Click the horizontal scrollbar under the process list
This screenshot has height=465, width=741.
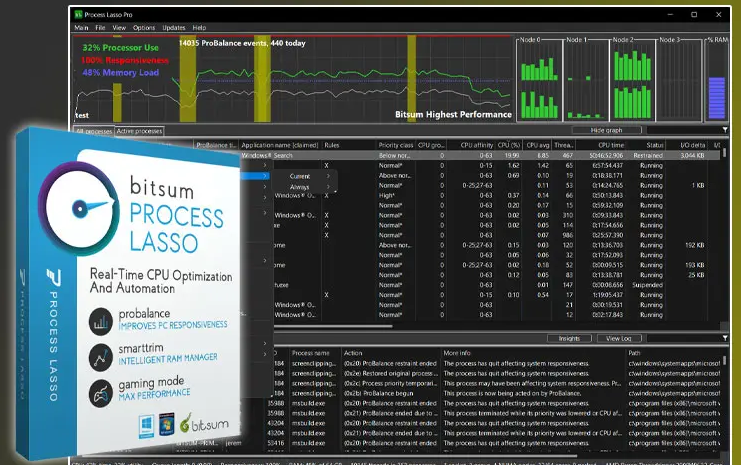click(333, 326)
